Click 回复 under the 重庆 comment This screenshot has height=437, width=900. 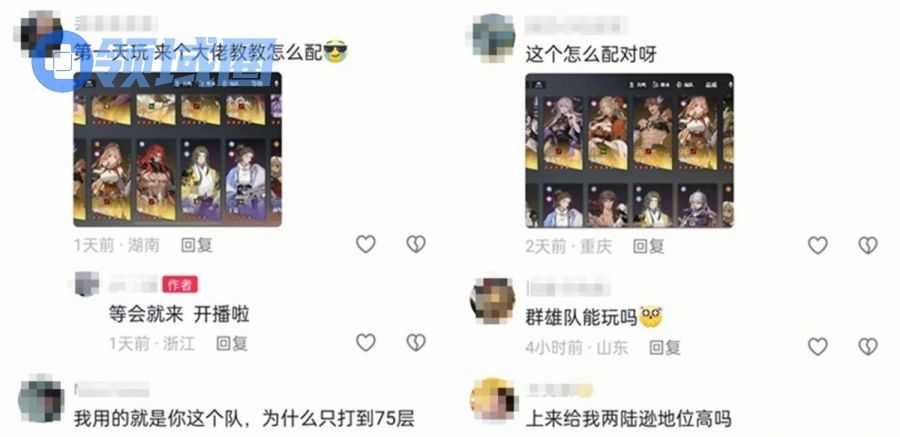click(x=649, y=247)
